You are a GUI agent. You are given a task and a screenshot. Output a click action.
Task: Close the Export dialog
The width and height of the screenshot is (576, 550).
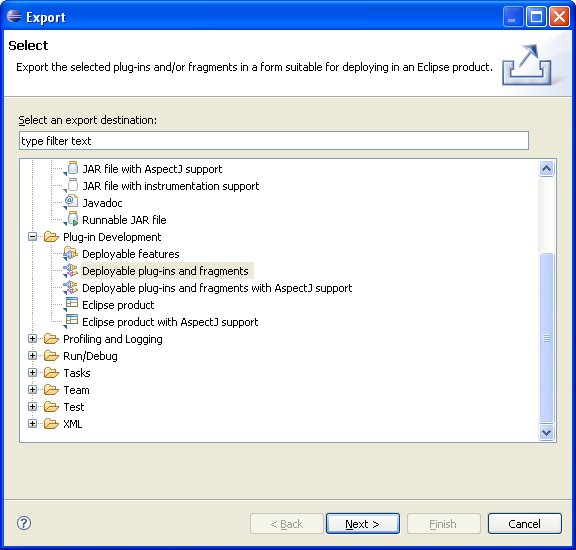tap(559, 17)
